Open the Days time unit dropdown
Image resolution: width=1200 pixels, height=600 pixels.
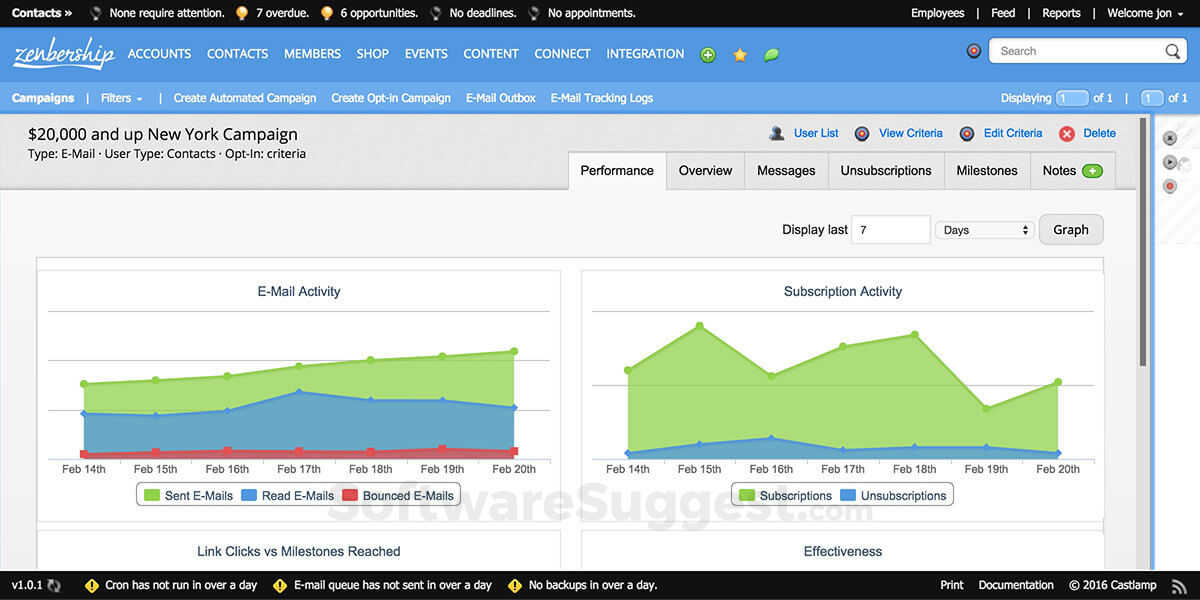[x=985, y=230]
